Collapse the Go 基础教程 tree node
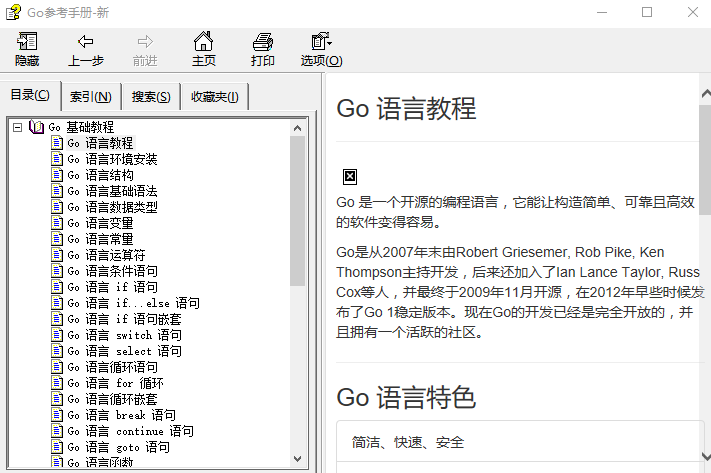 point(18,128)
